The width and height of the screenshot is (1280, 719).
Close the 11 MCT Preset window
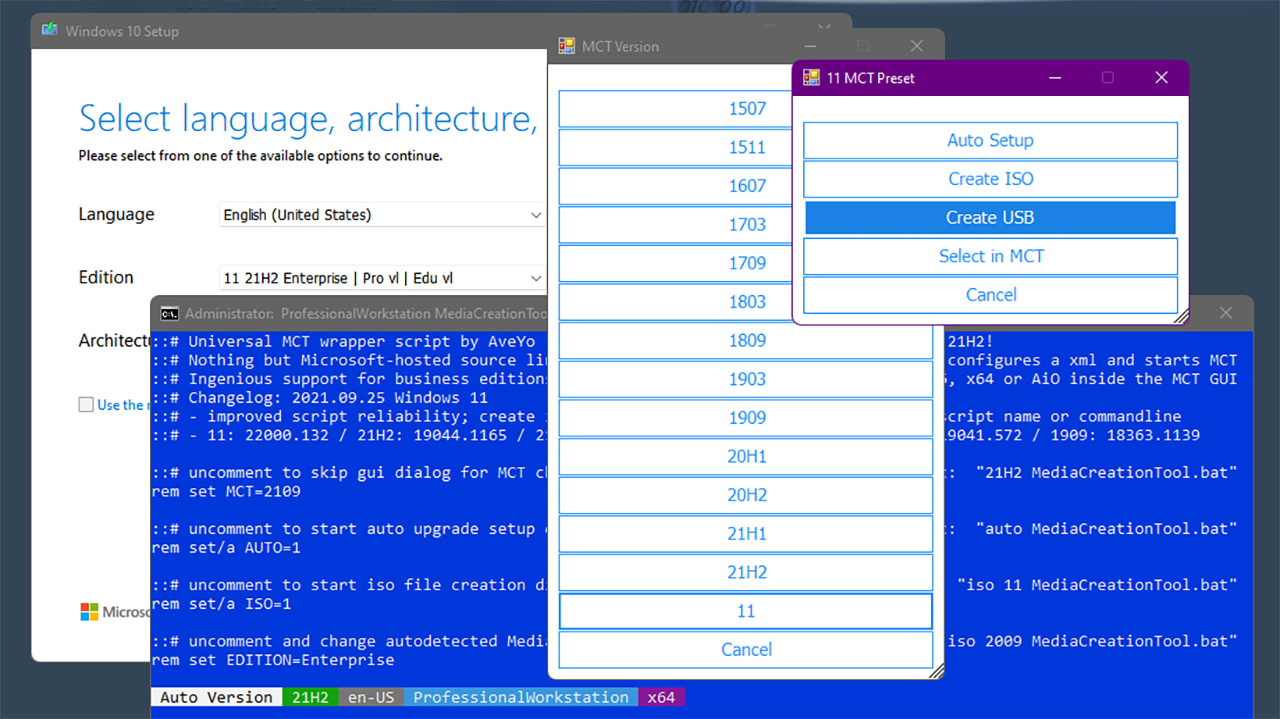[1161, 78]
